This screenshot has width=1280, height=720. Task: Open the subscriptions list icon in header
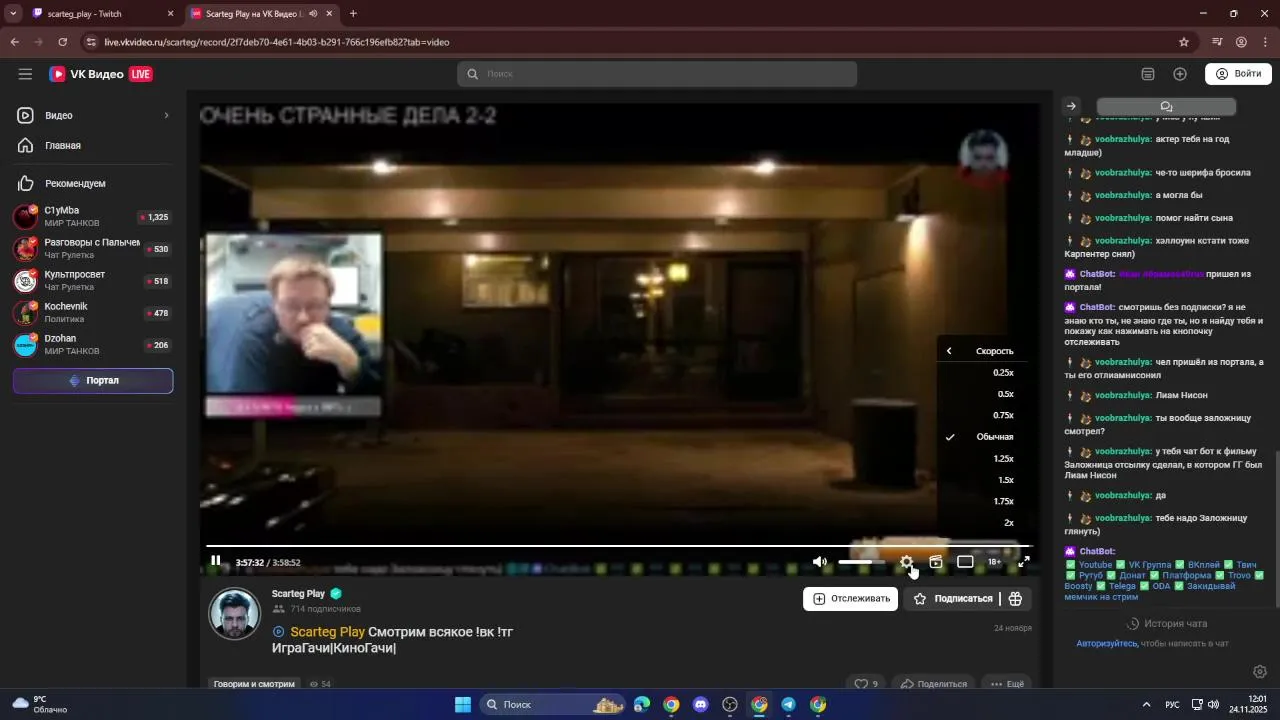click(x=1148, y=74)
